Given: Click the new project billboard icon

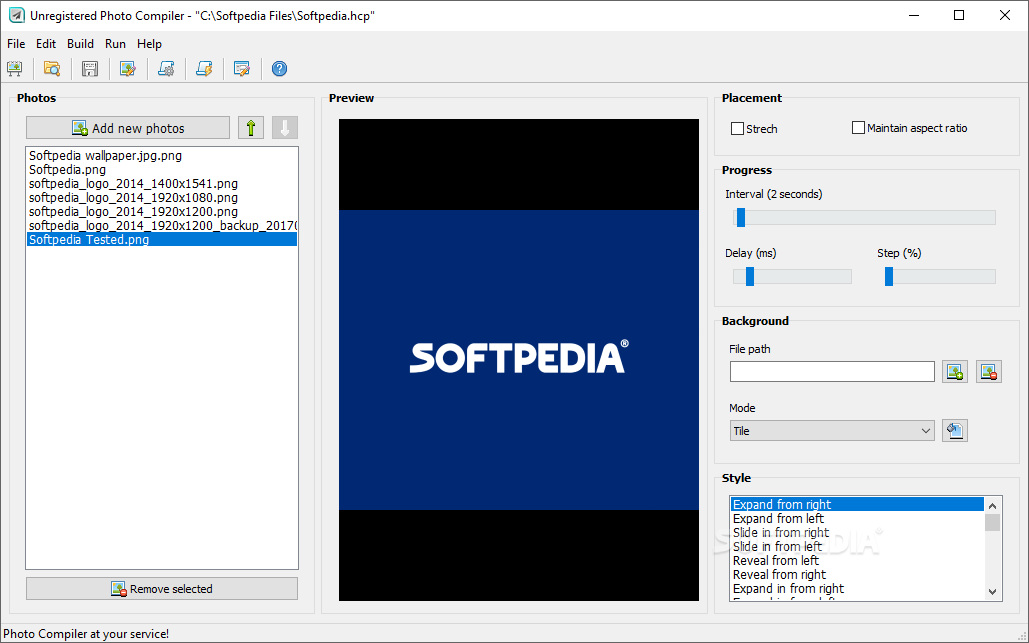Looking at the screenshot, I should click(14, 68).
